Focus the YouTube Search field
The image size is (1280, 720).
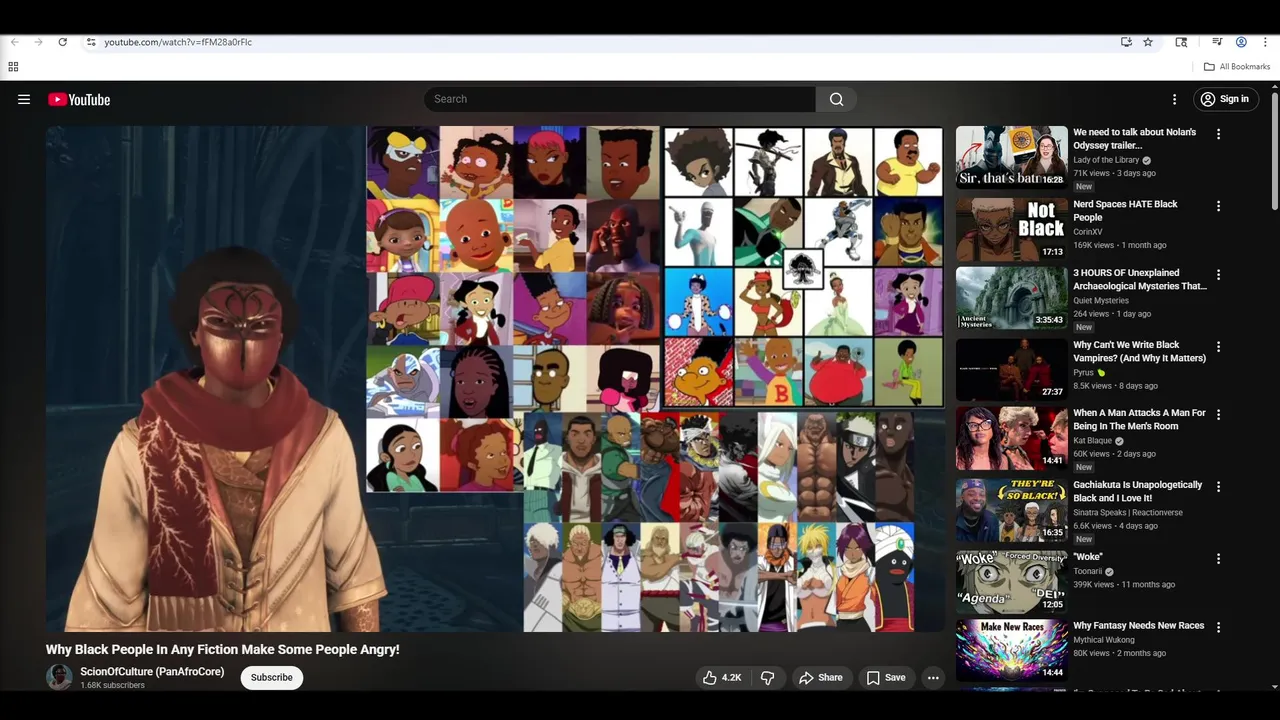pos(620,99)
